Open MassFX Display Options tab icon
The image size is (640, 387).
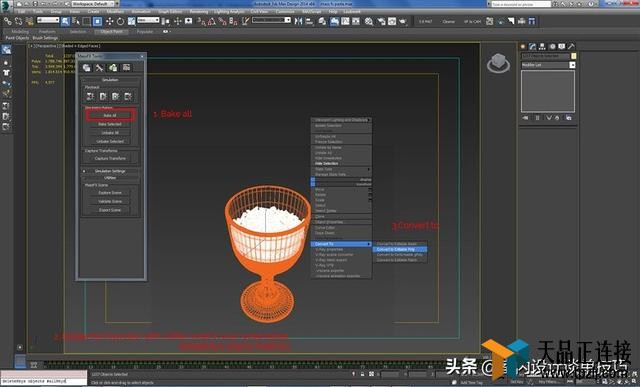pyautogui.click(x=127, y=68)
